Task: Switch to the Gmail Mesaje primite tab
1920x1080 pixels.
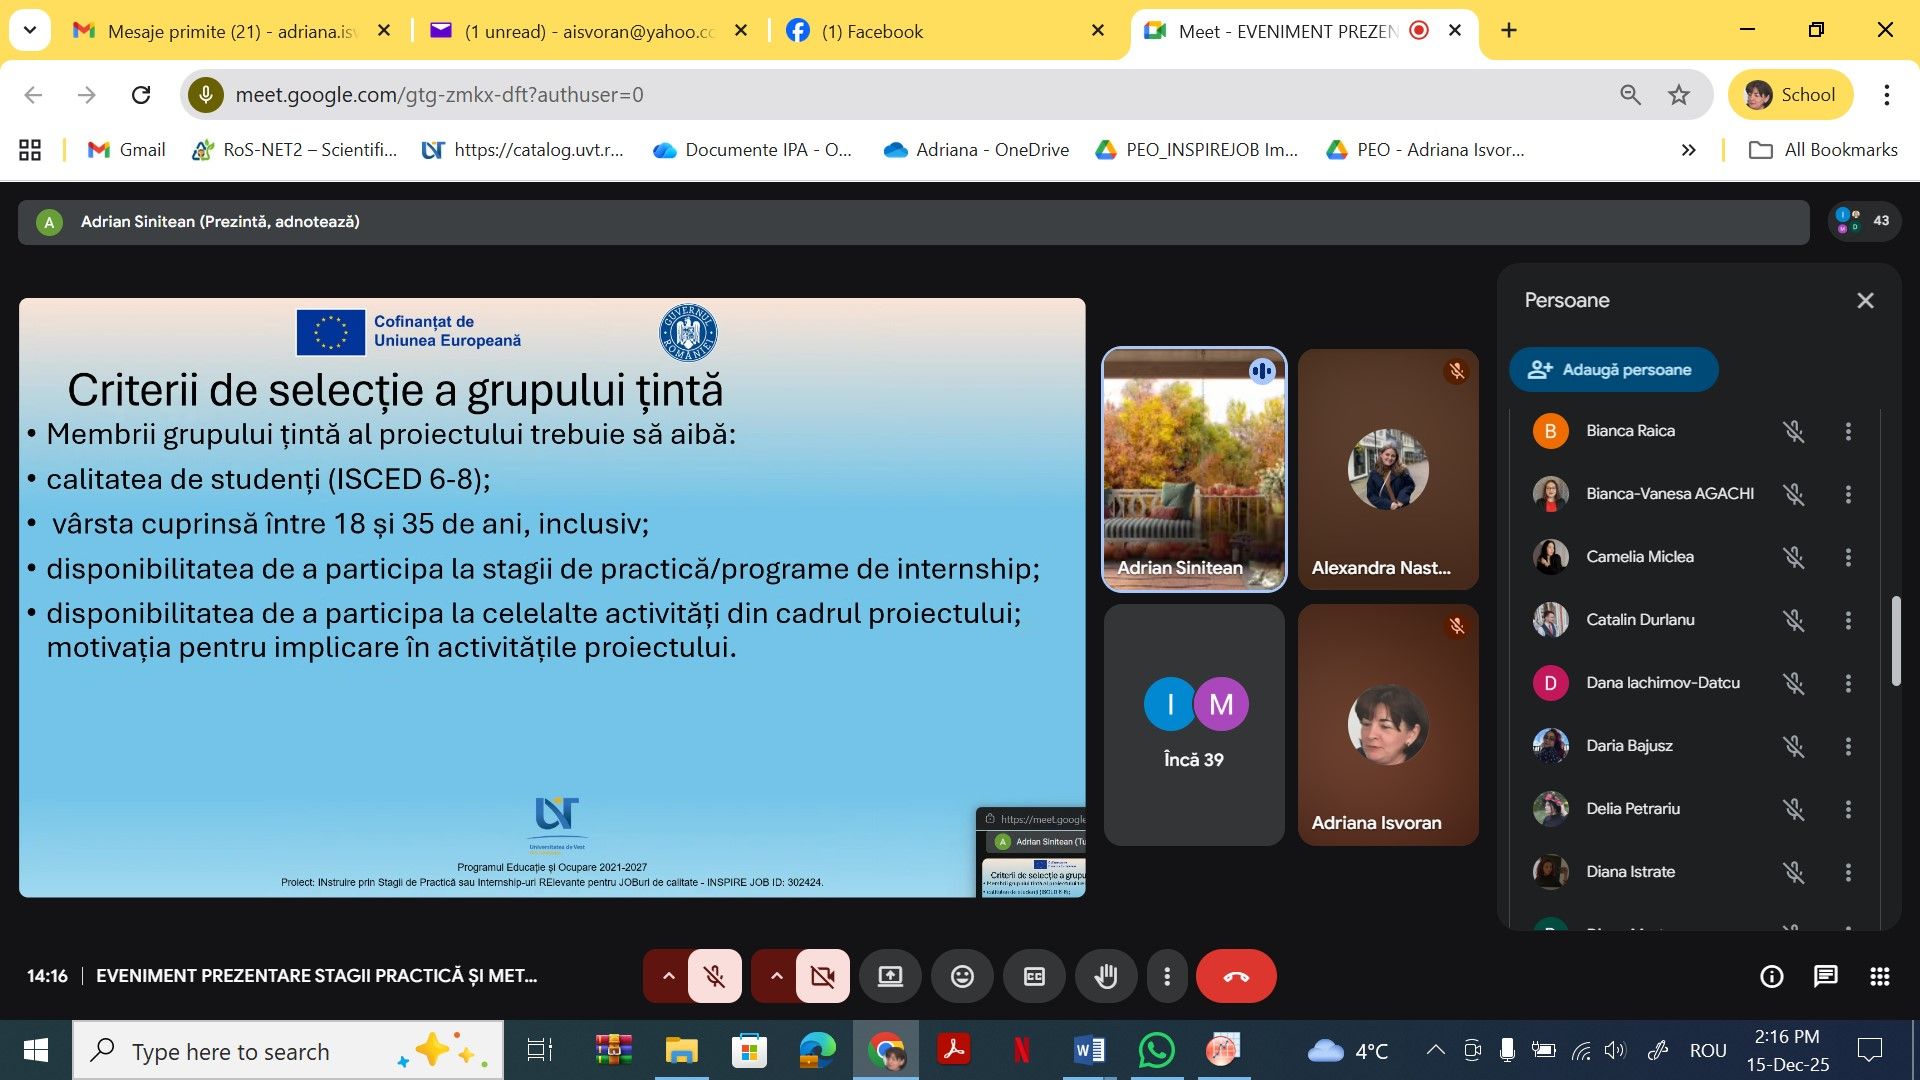Action: pos(230,31)
